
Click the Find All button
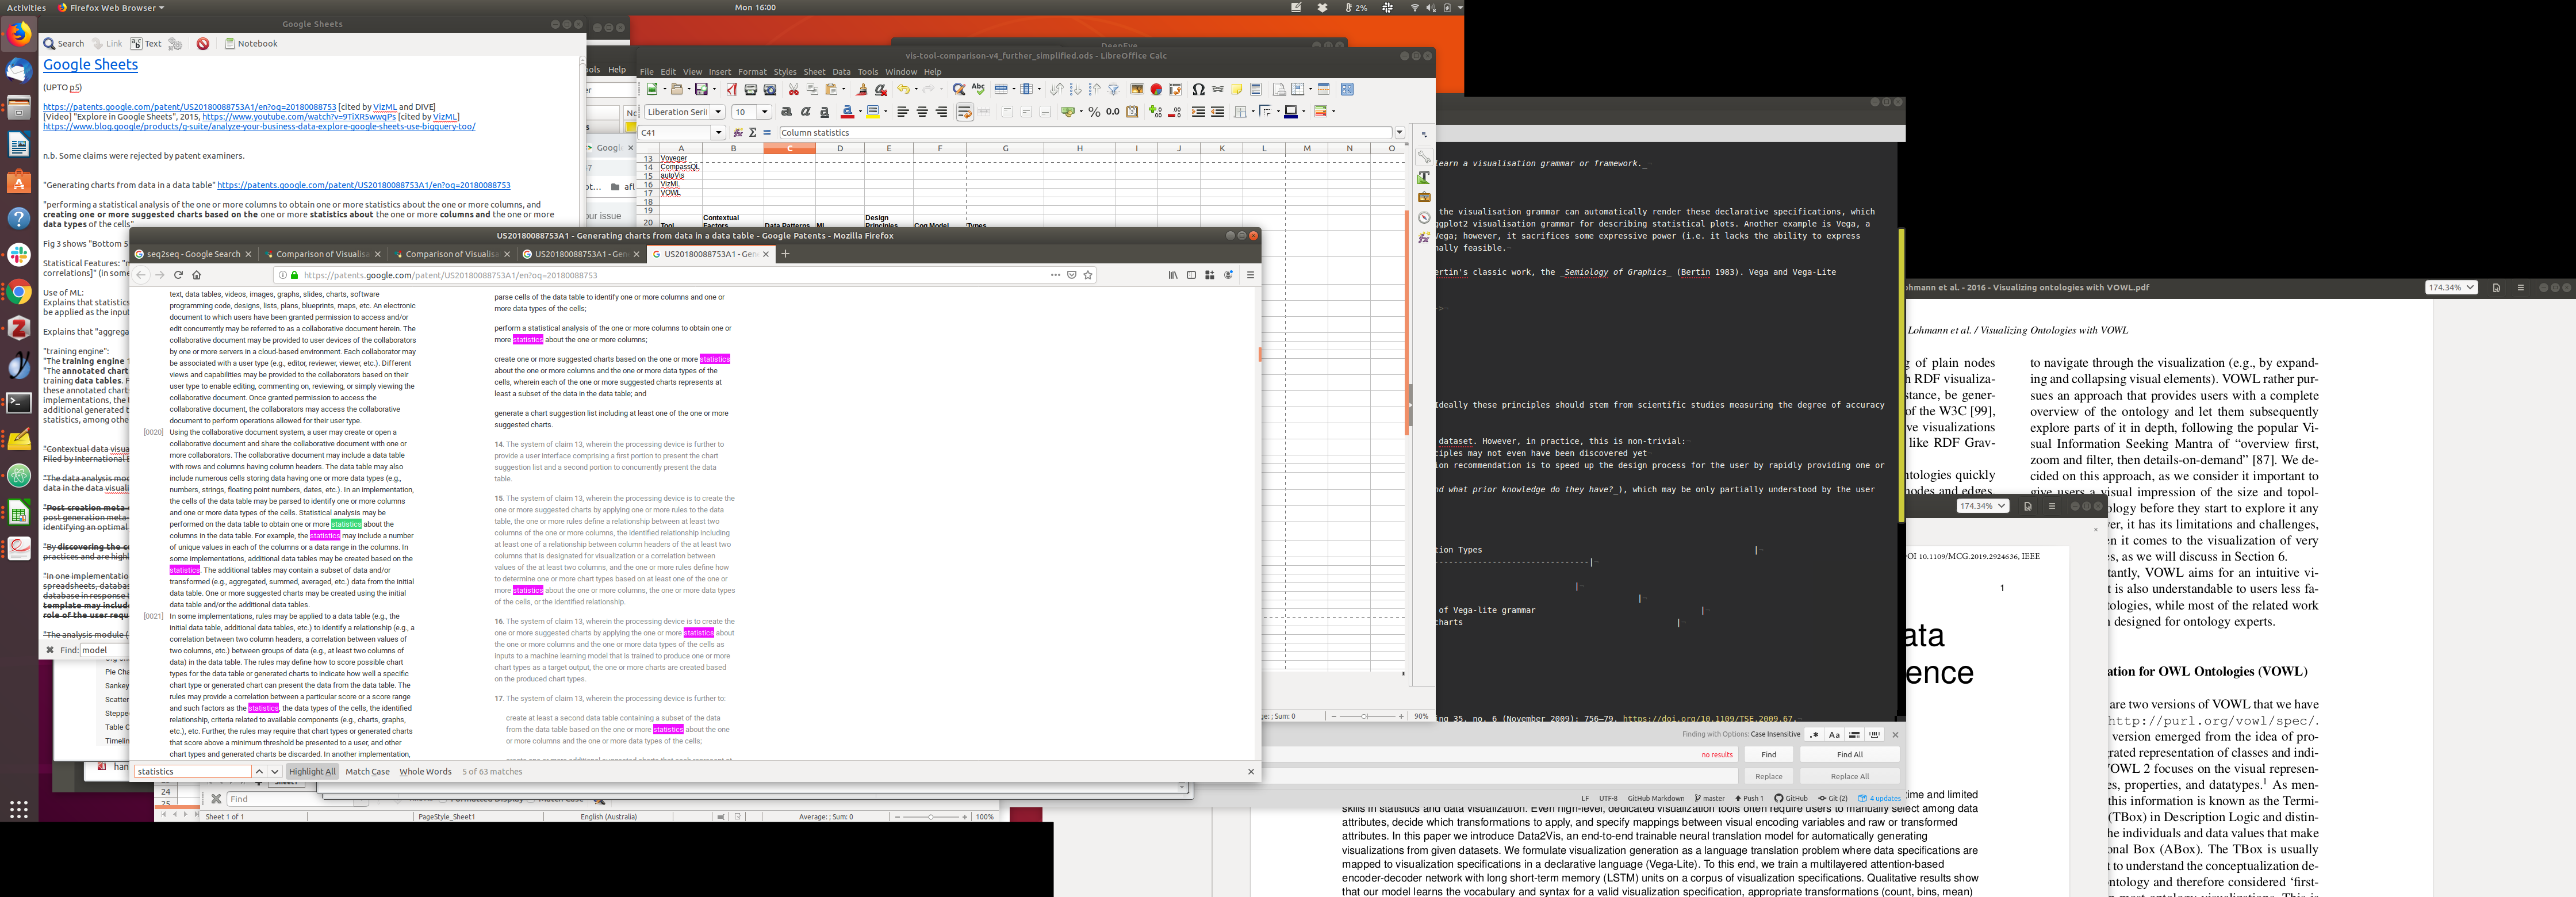[1849, 755]
